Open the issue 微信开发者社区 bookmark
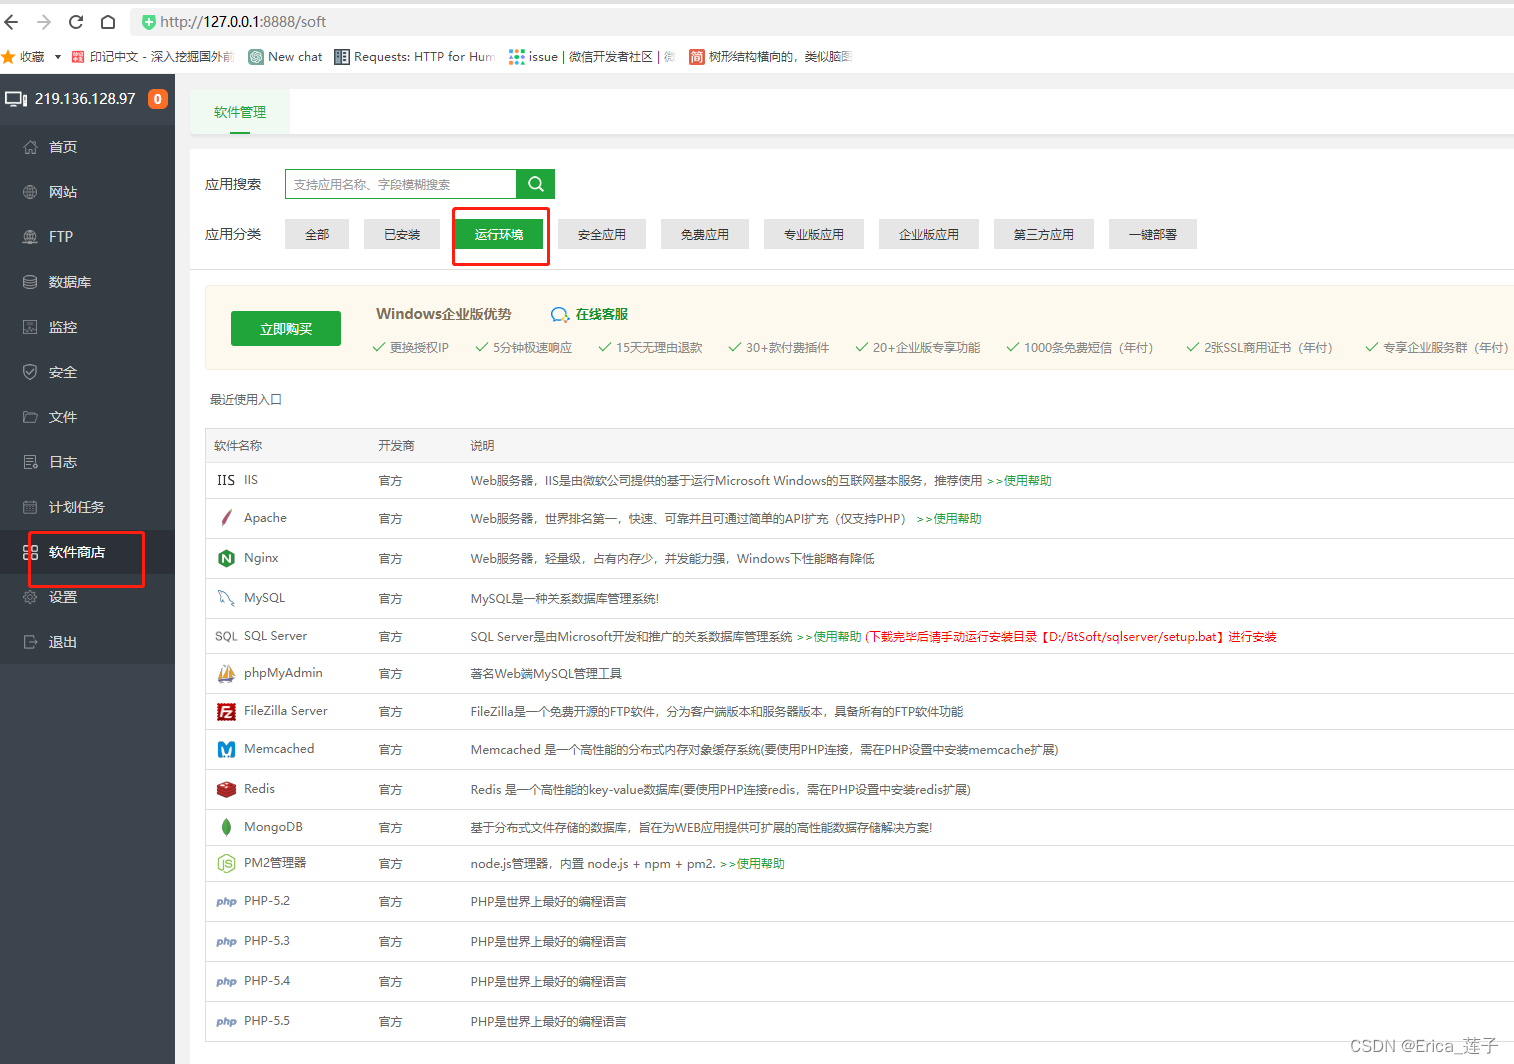1514x1064 pixels. 591,57
